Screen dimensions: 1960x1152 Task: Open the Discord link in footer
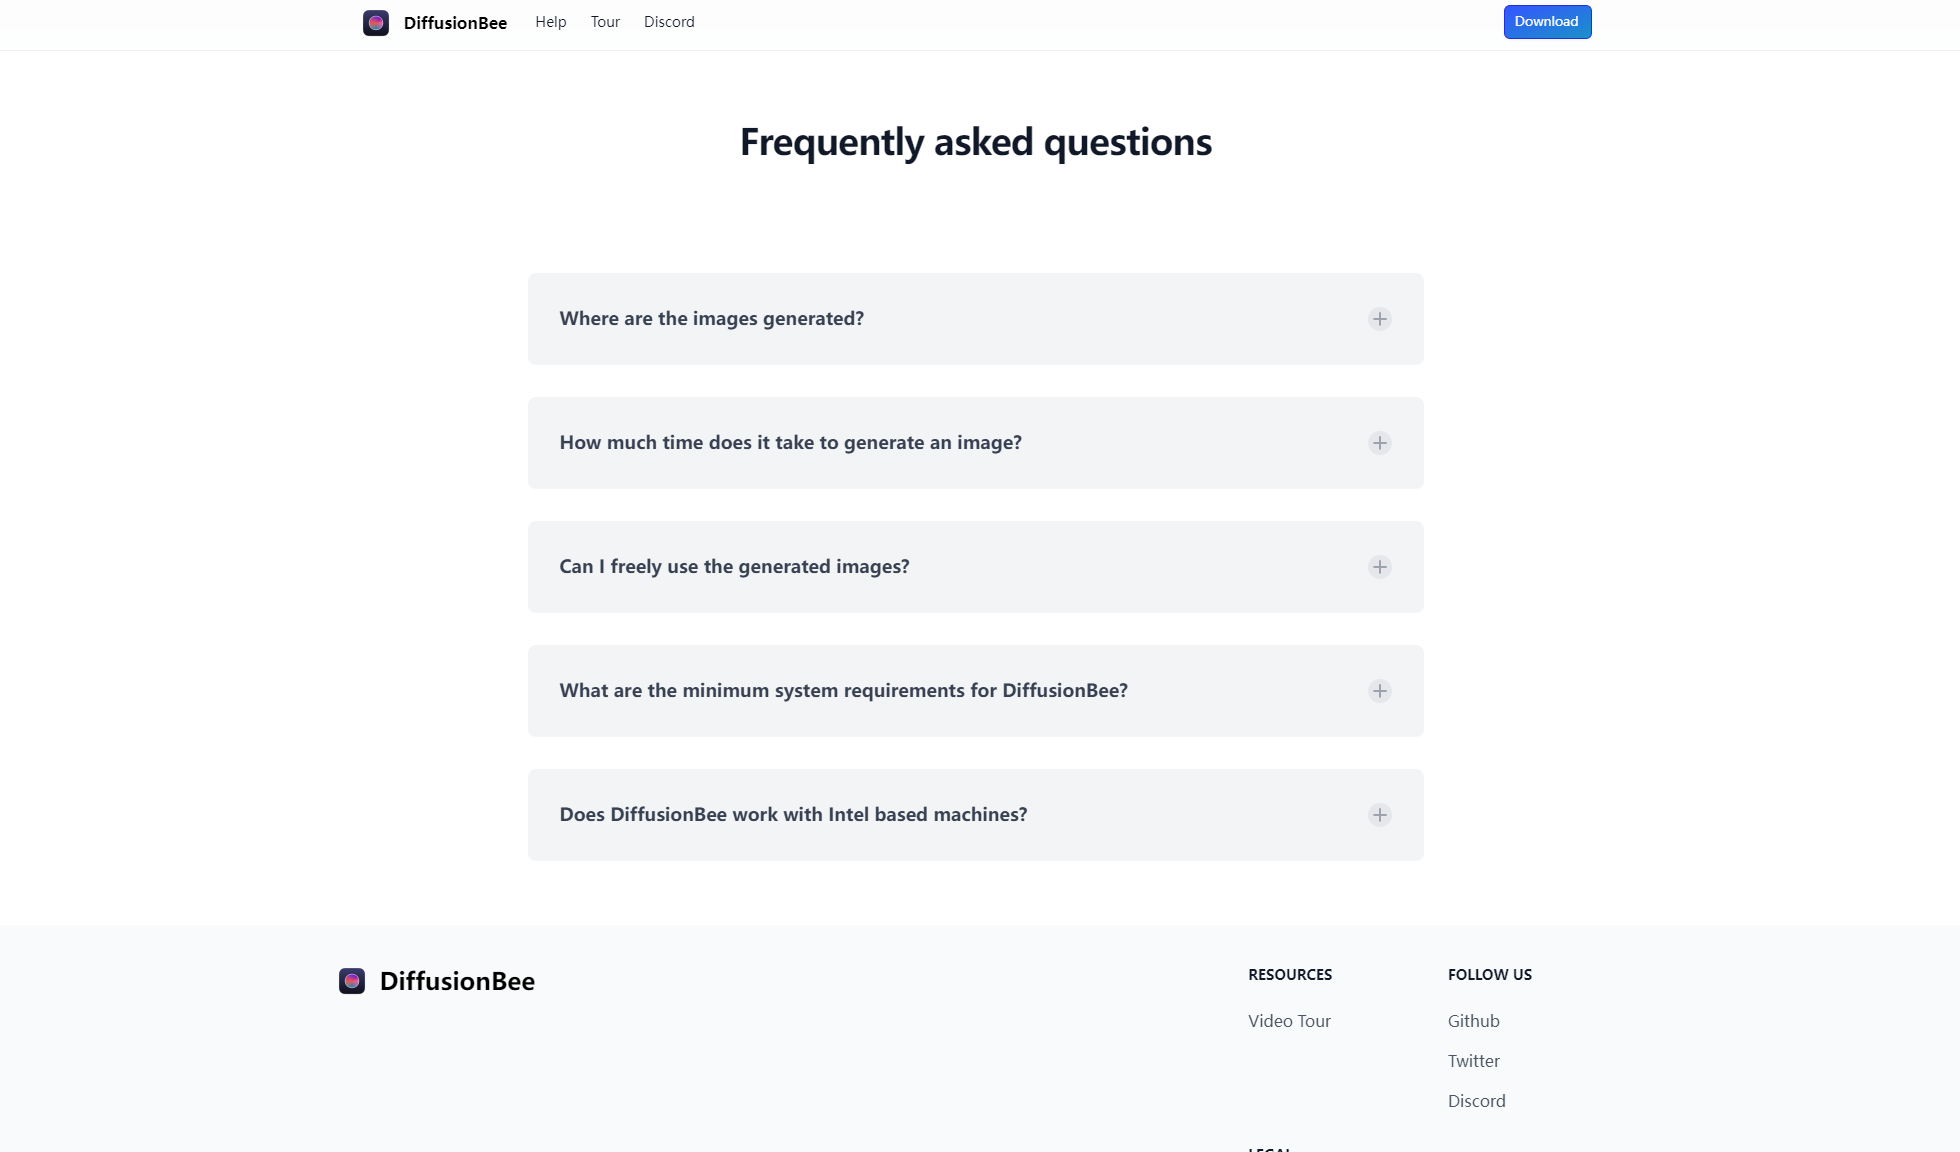(1476, 1101)
